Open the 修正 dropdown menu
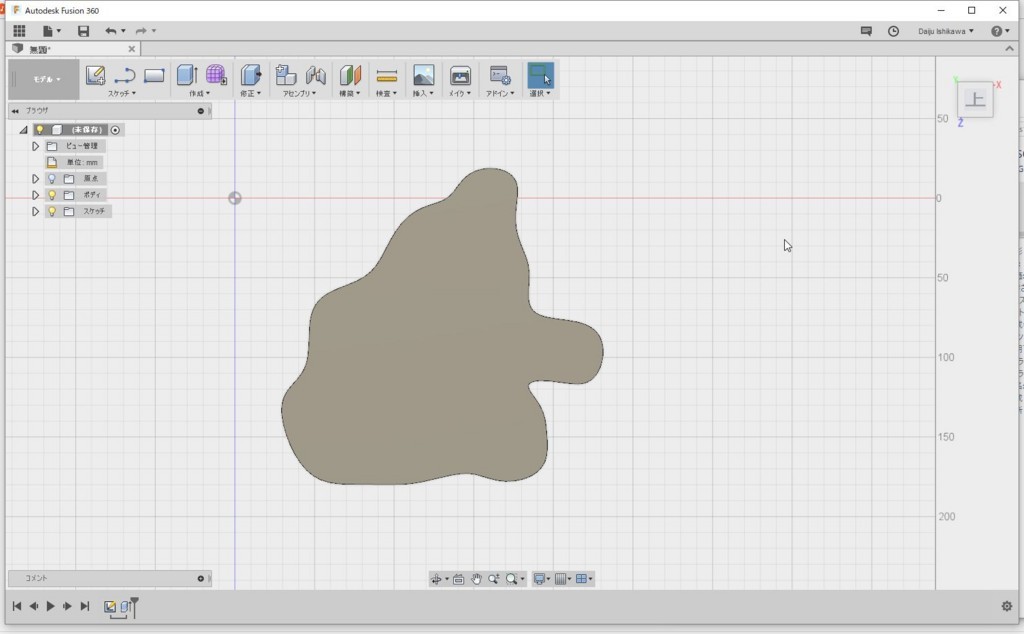 coord(250,93)
